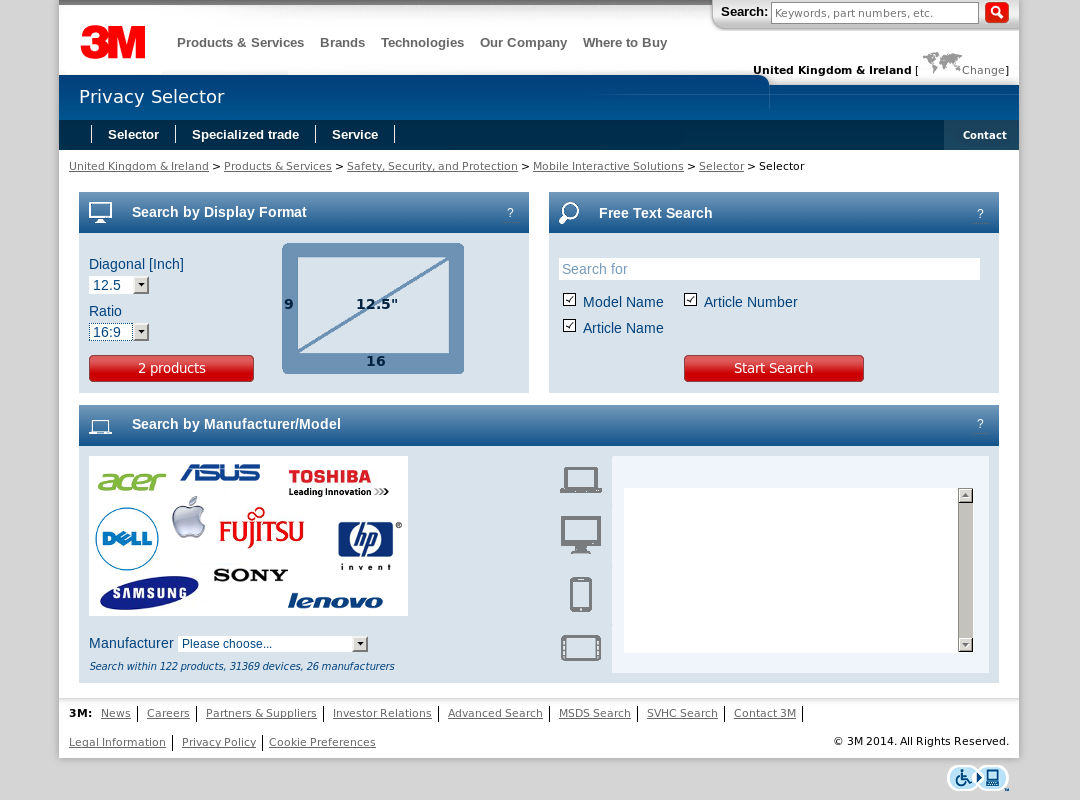This screenshot has width=1080, height=800.
Task: Open the Careers footer link
Action: [168, 713]
